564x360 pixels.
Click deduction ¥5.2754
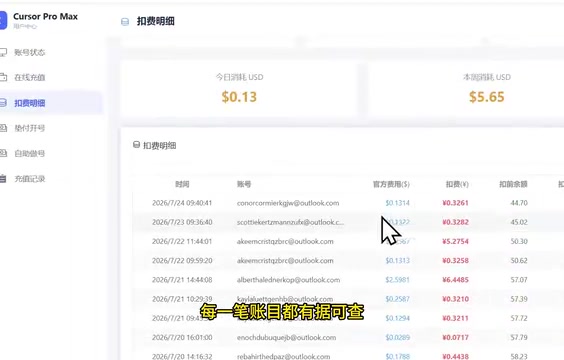point(455,241)
